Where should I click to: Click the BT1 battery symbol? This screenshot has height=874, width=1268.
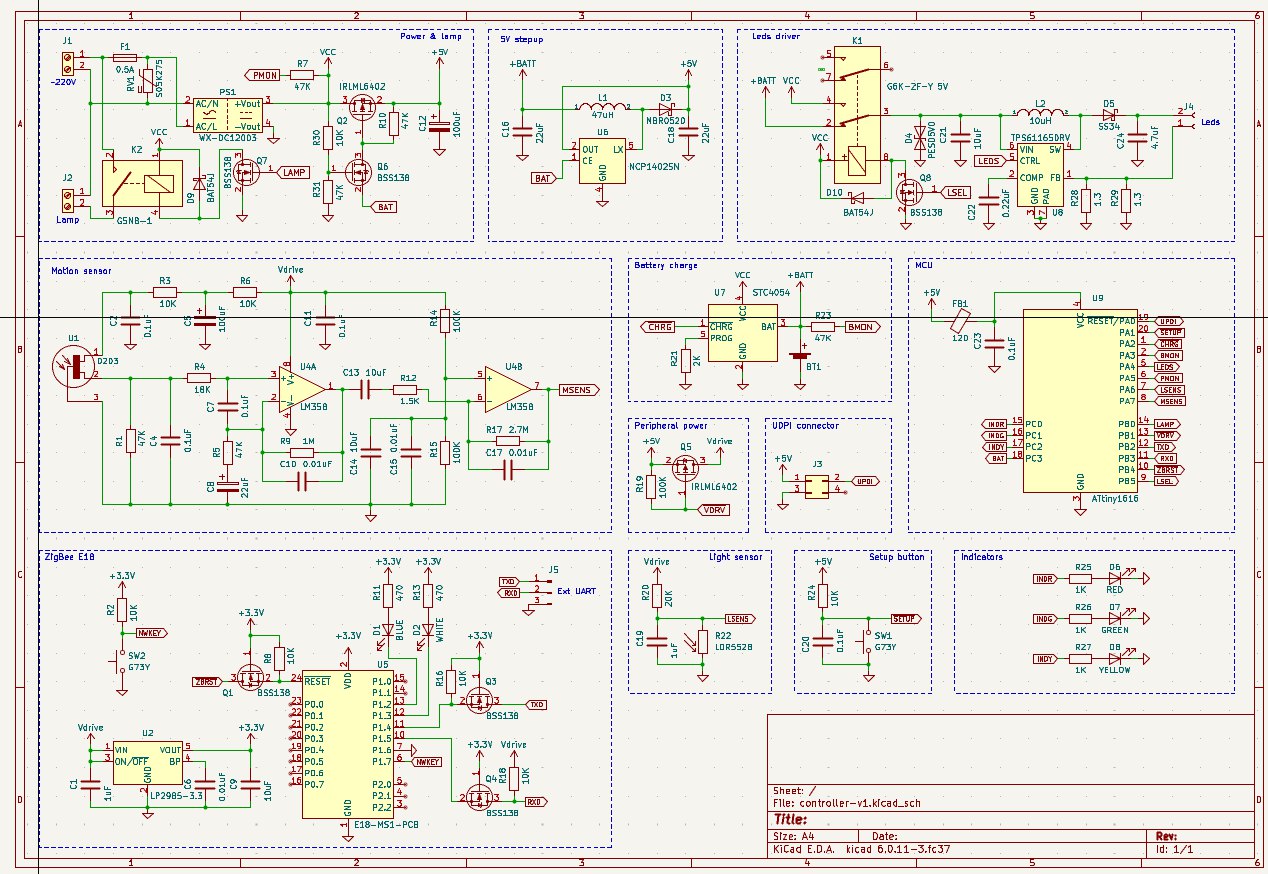point(800,354)
